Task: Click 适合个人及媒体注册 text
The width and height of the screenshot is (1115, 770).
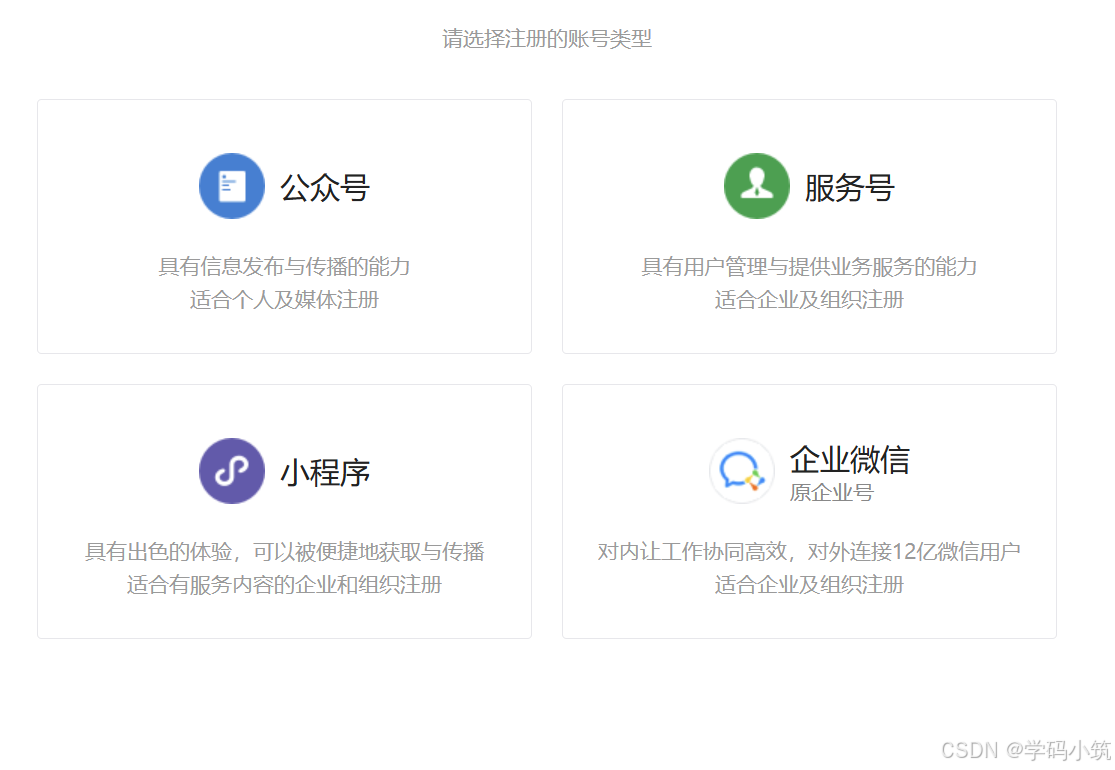Action: (284, 300)
